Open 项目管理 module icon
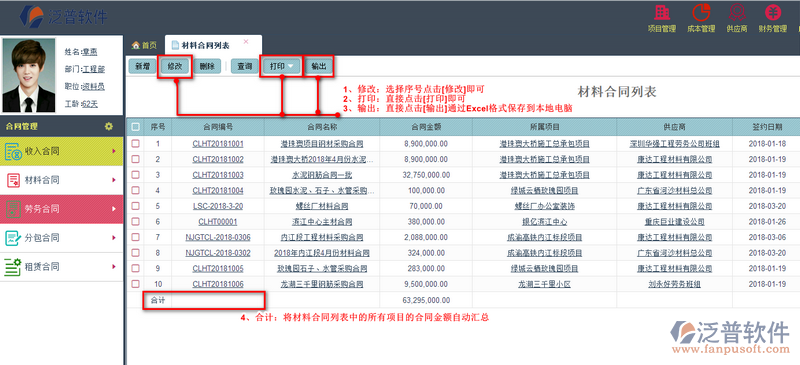This screenshot has width=800, height=365. pos(662,13)
